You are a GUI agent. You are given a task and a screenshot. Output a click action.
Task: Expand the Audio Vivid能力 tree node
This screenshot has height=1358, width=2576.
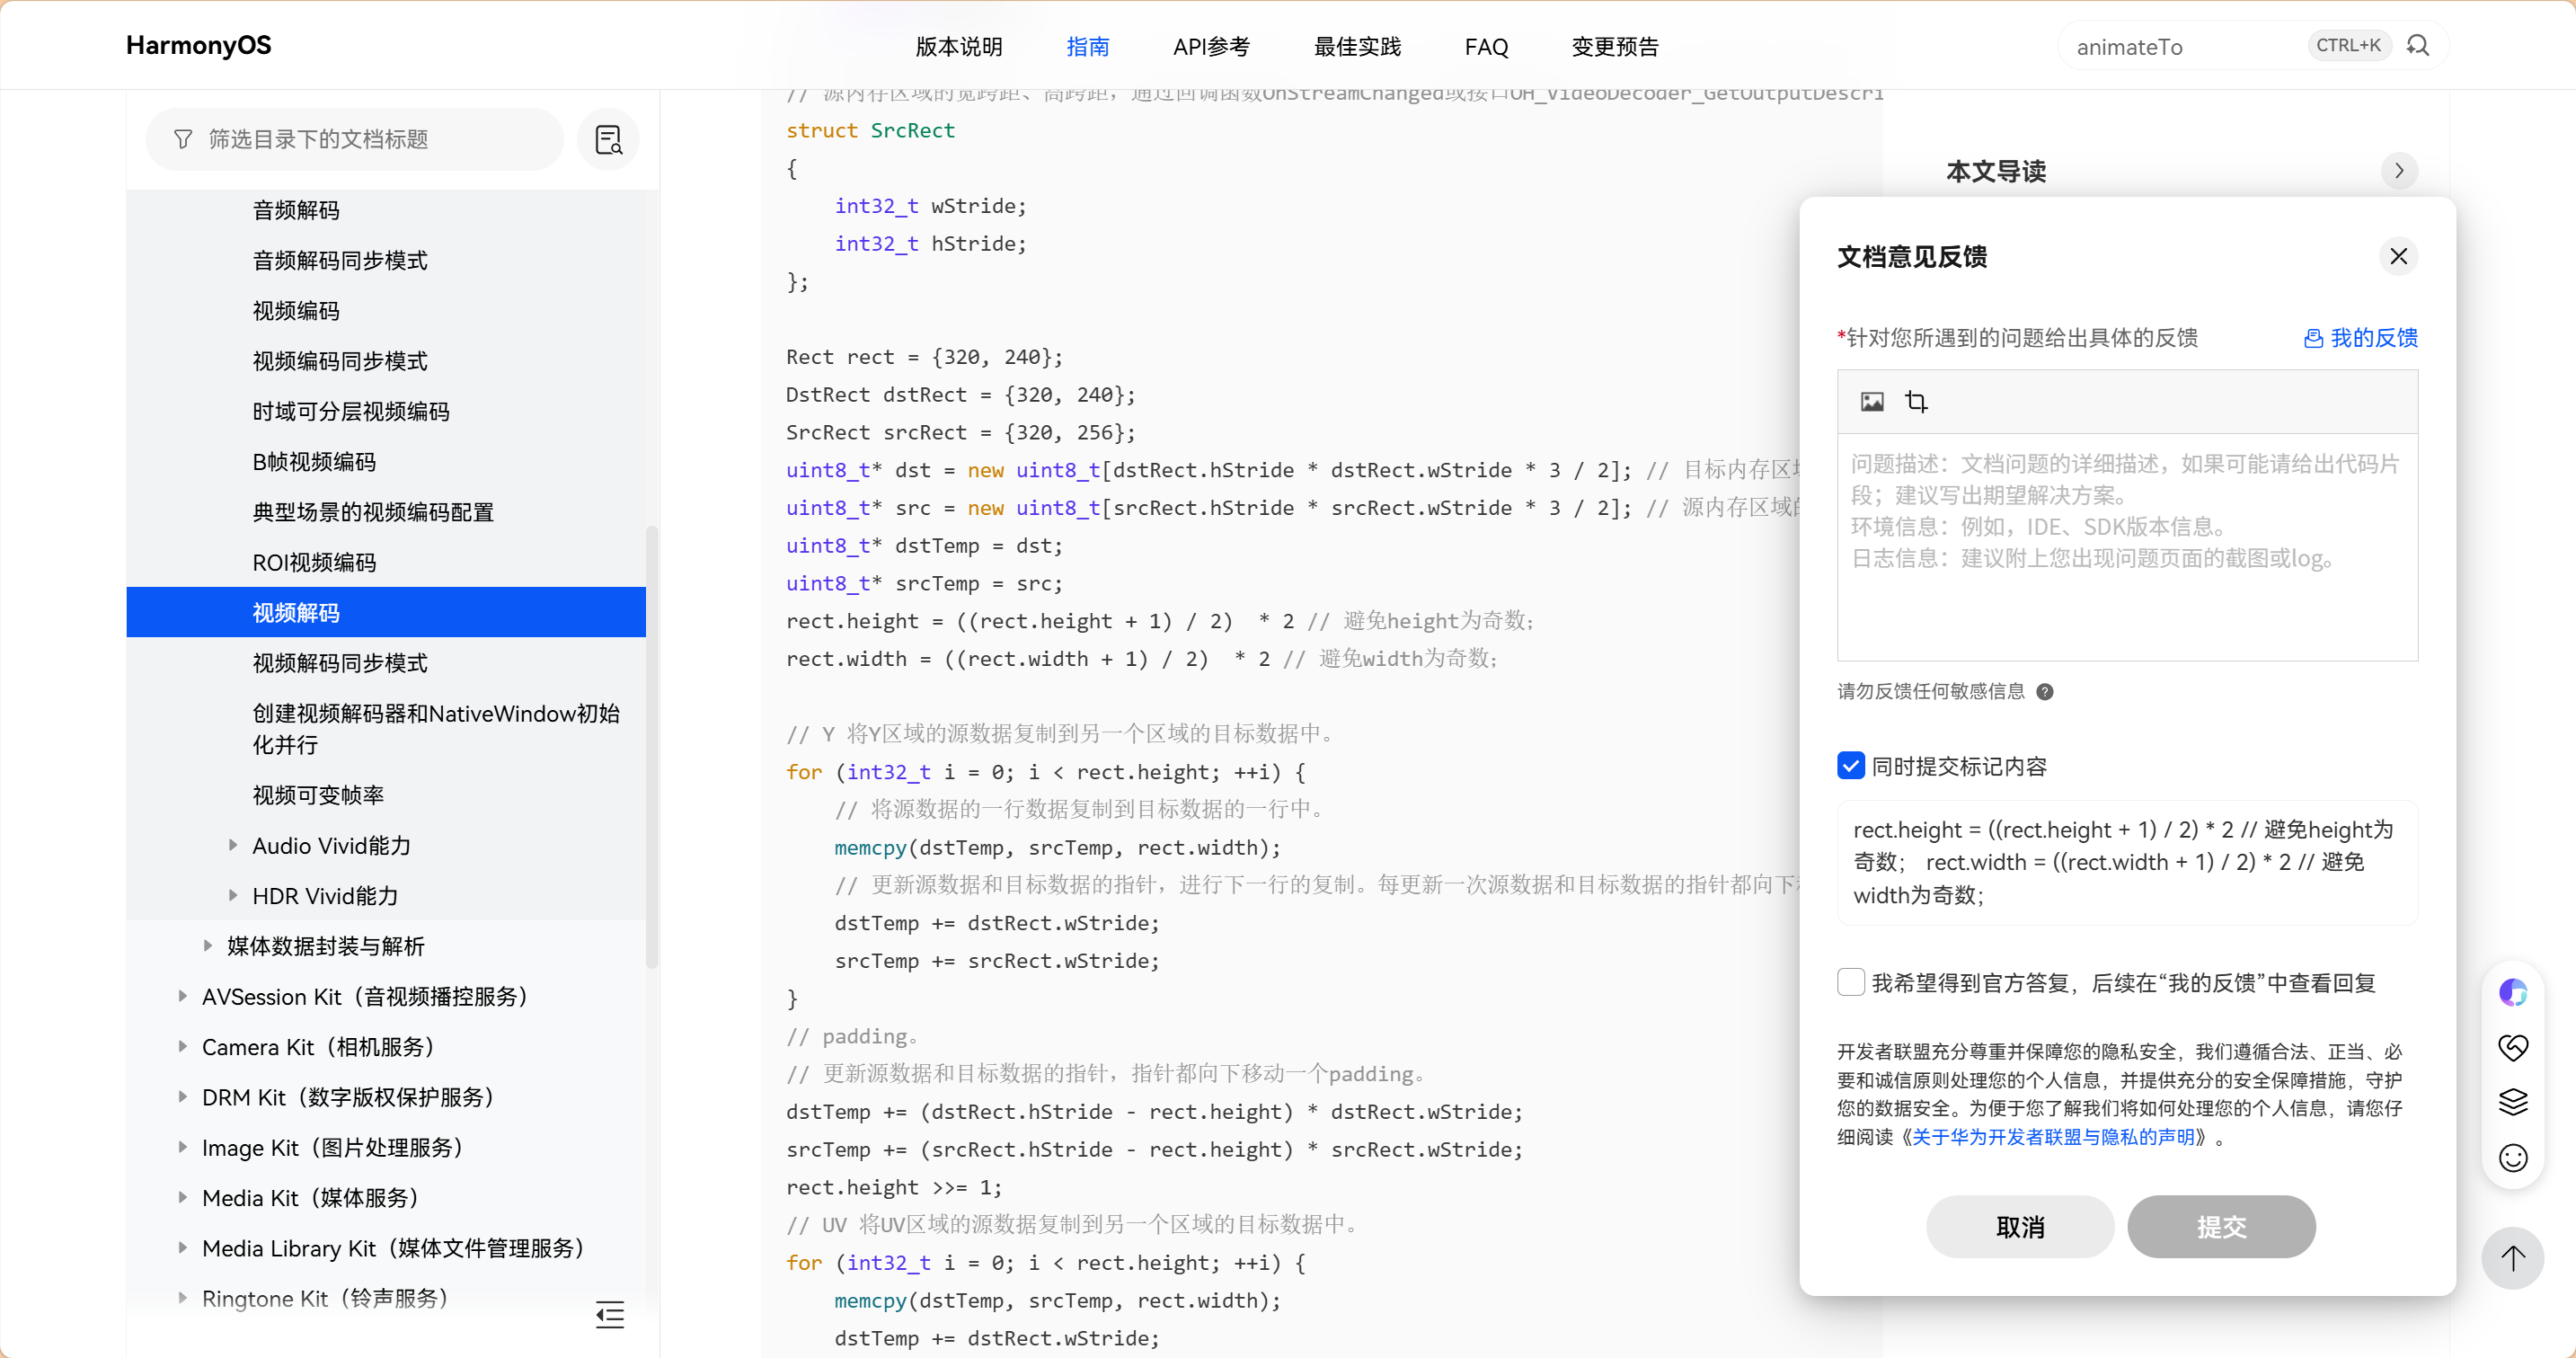pyautogui.click(x=233, y=845)
